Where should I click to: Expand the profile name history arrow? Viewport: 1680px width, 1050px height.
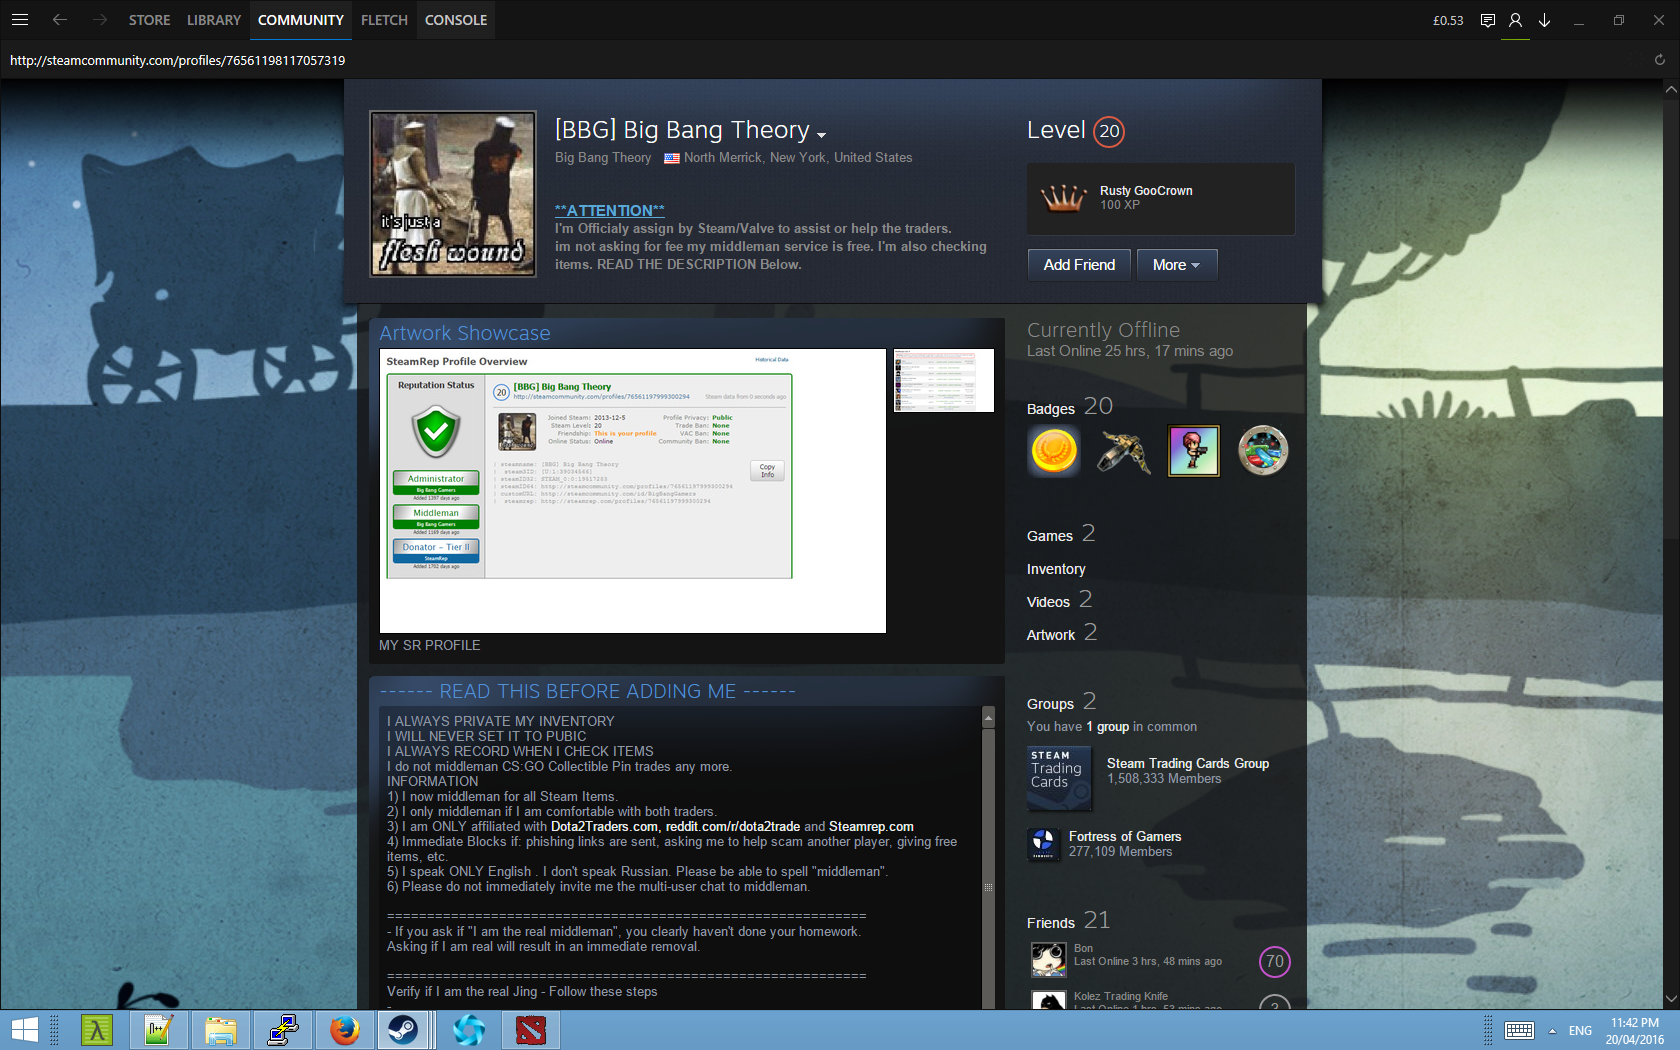tap(821, 135)
